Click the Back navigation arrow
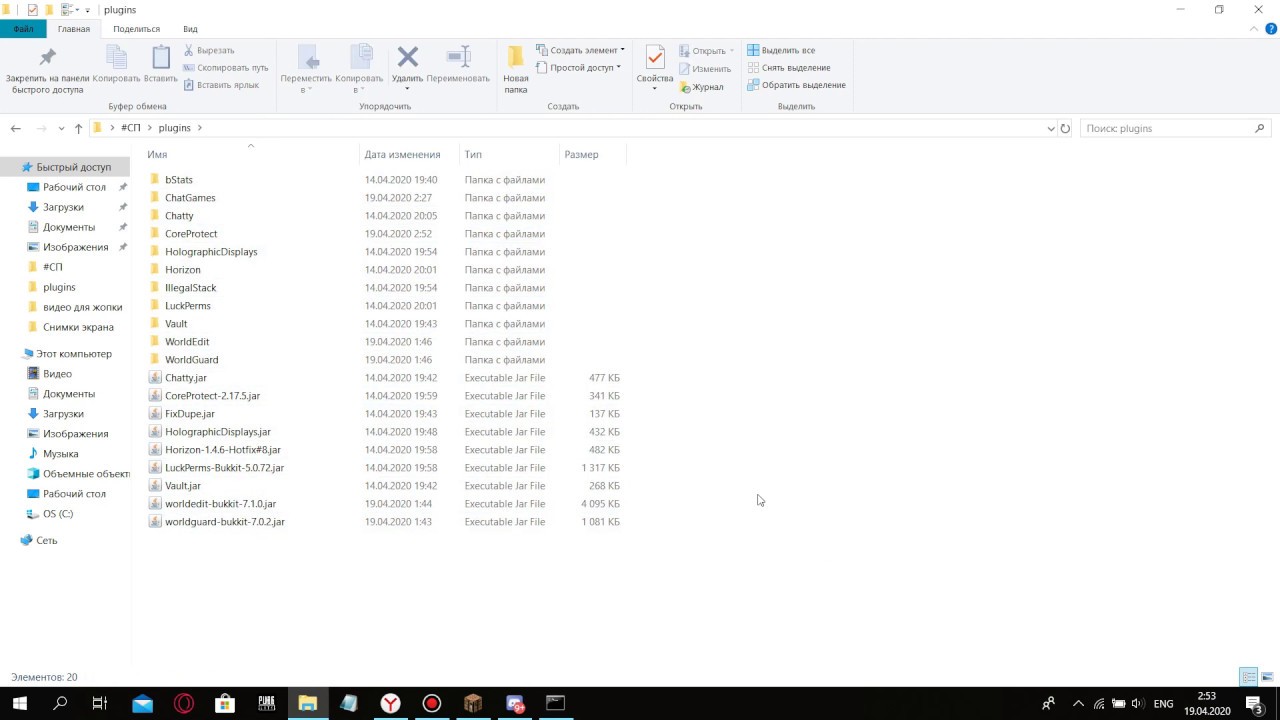 [x=15, y=128]
